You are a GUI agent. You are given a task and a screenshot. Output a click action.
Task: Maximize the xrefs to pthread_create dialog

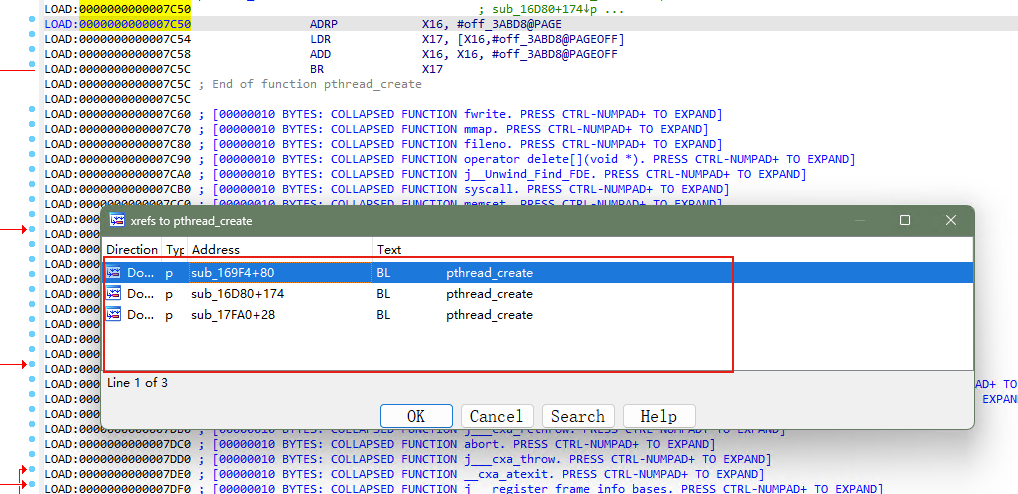904,220
